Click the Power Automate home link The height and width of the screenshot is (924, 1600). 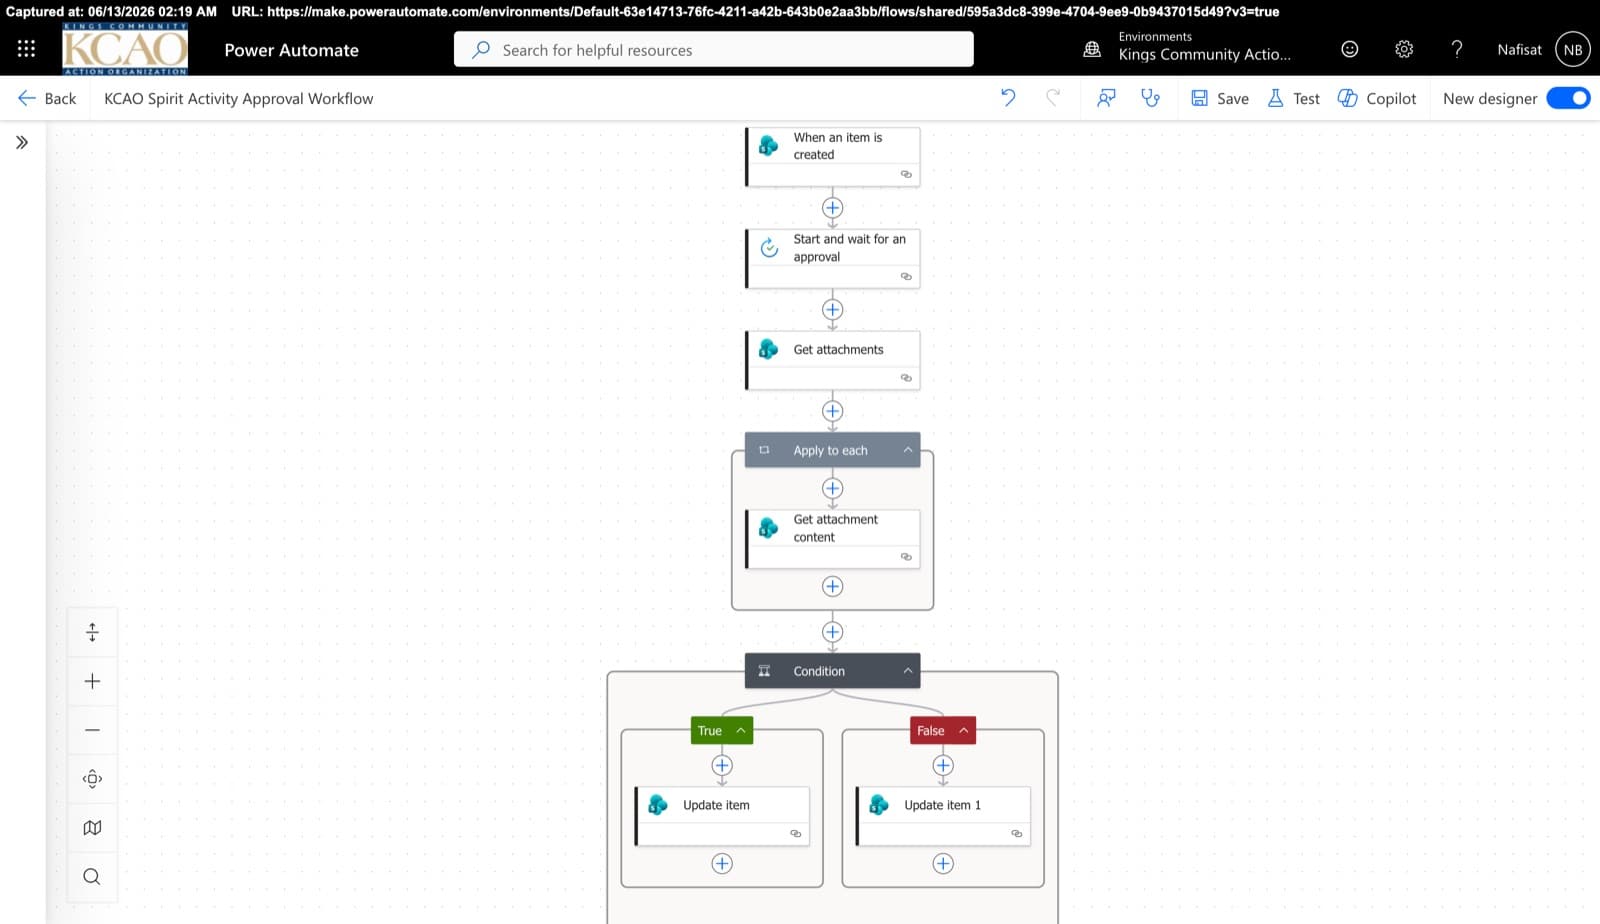[291, 50]
